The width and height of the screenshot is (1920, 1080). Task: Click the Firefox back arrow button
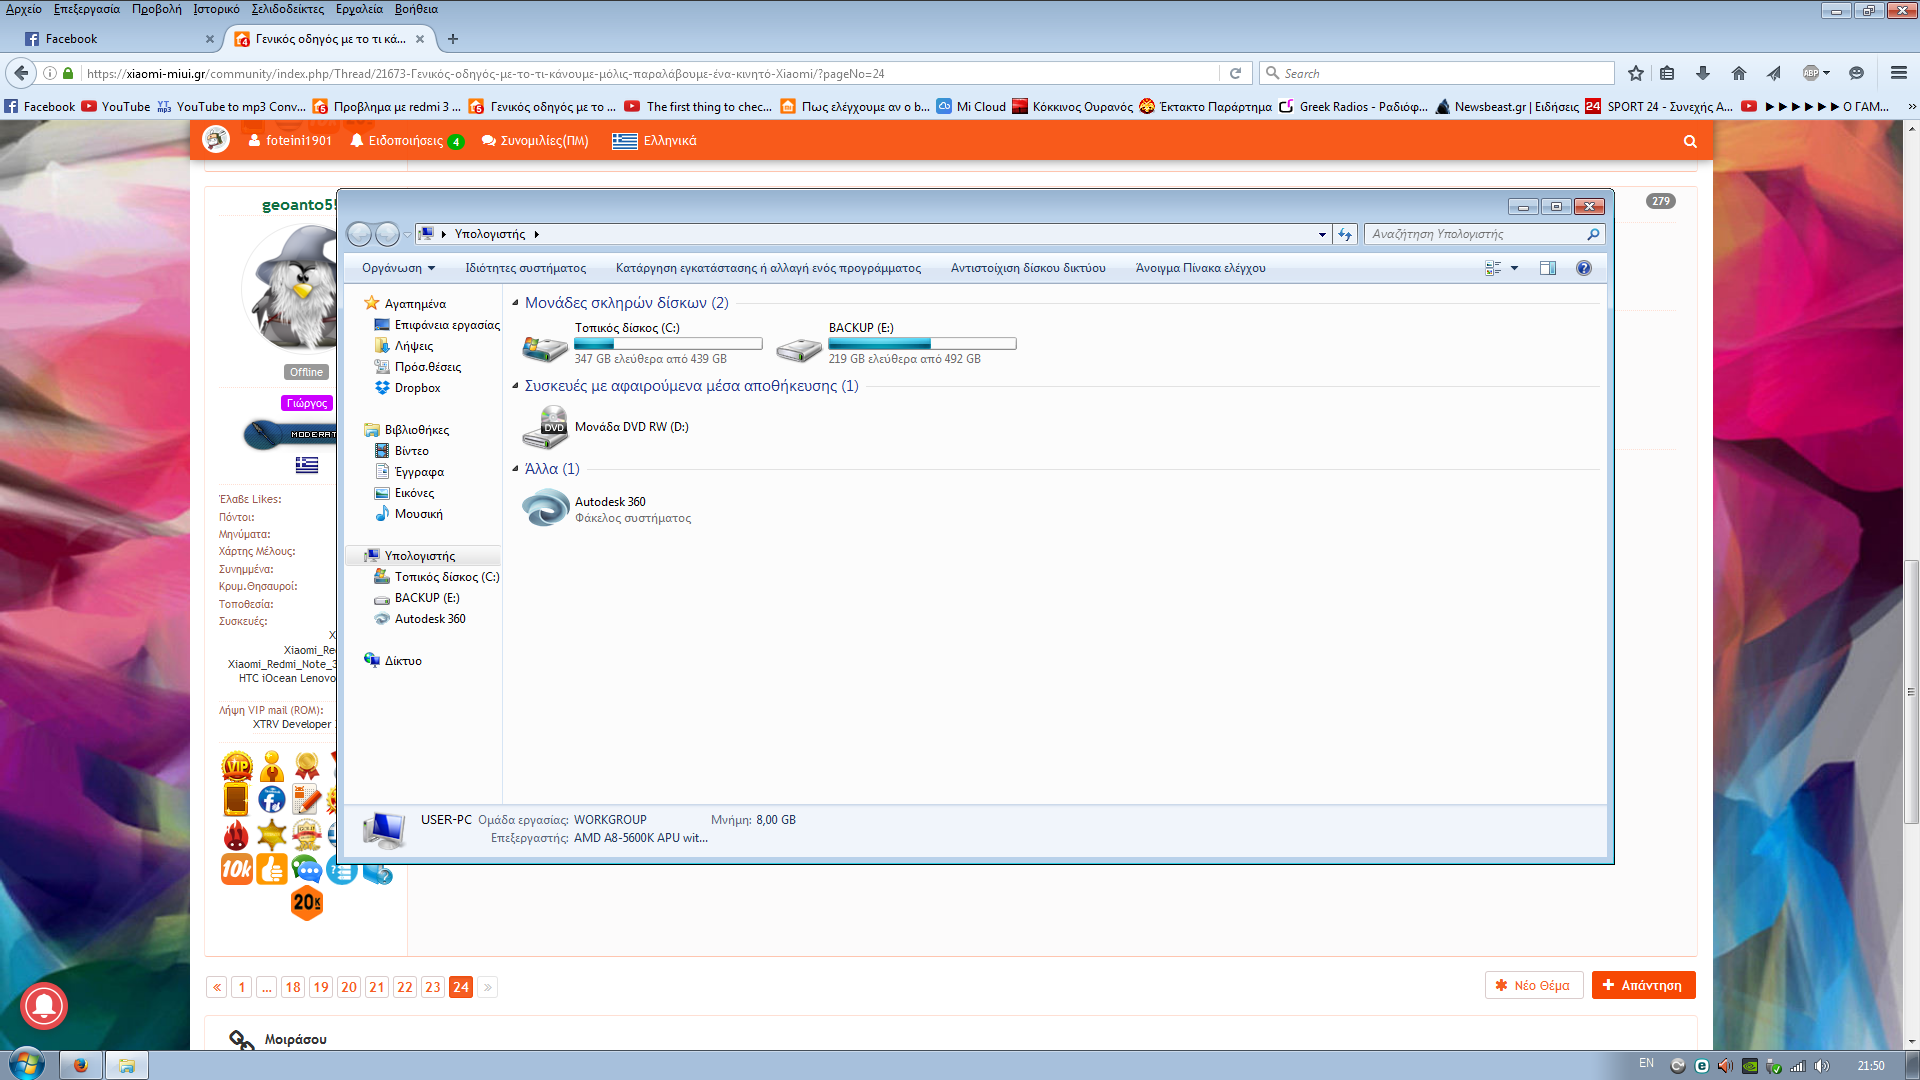click(21, 73)
